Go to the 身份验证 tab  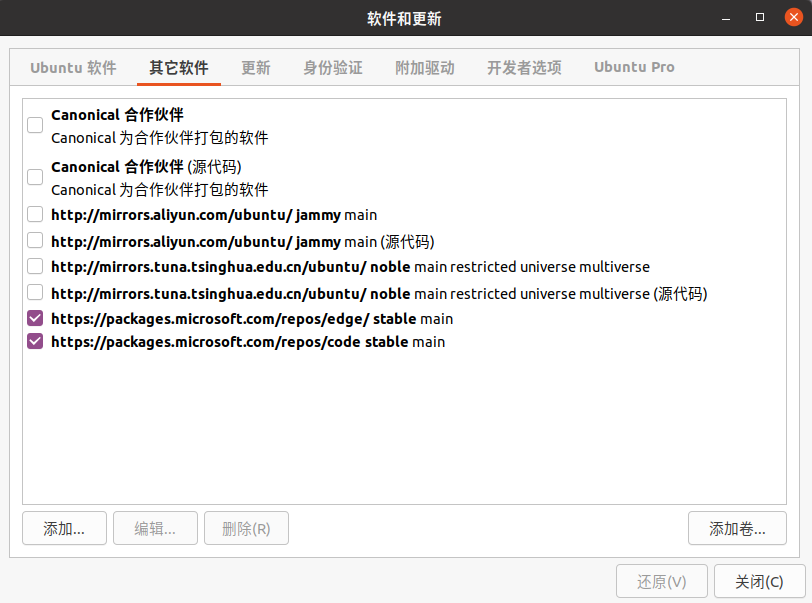(x=332, y=67)
